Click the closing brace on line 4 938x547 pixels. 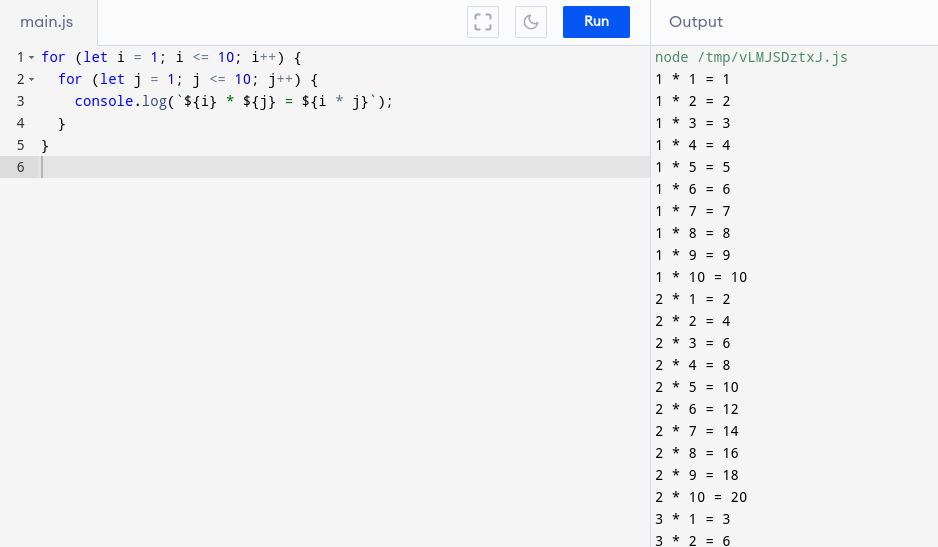[x=62, y=124]
